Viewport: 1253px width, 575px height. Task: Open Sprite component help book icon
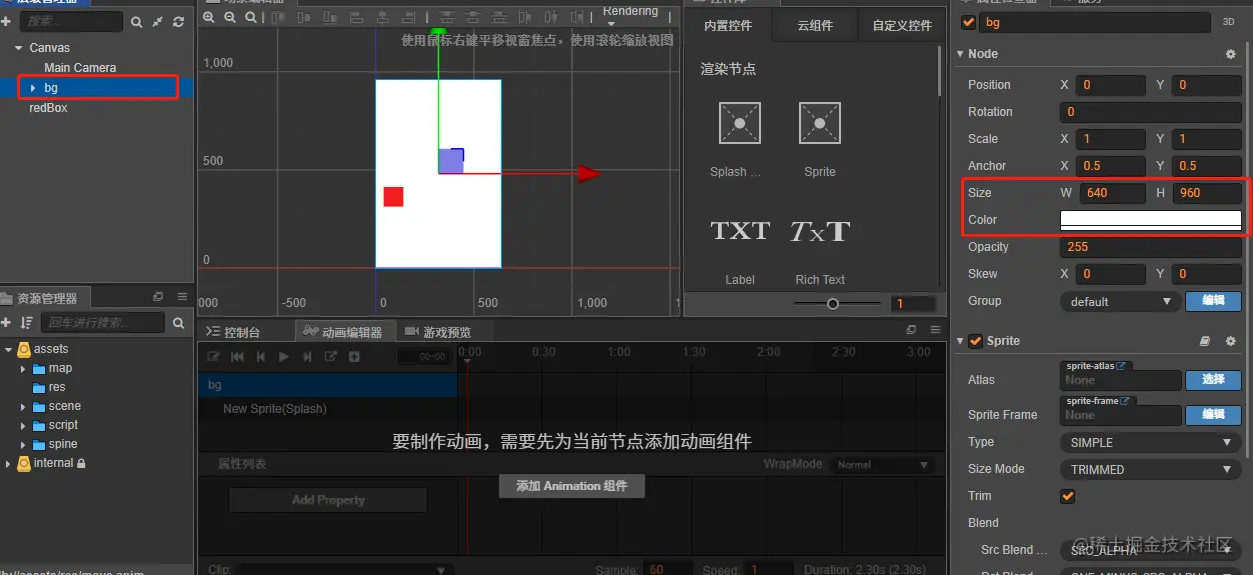tap(1206, 341)
